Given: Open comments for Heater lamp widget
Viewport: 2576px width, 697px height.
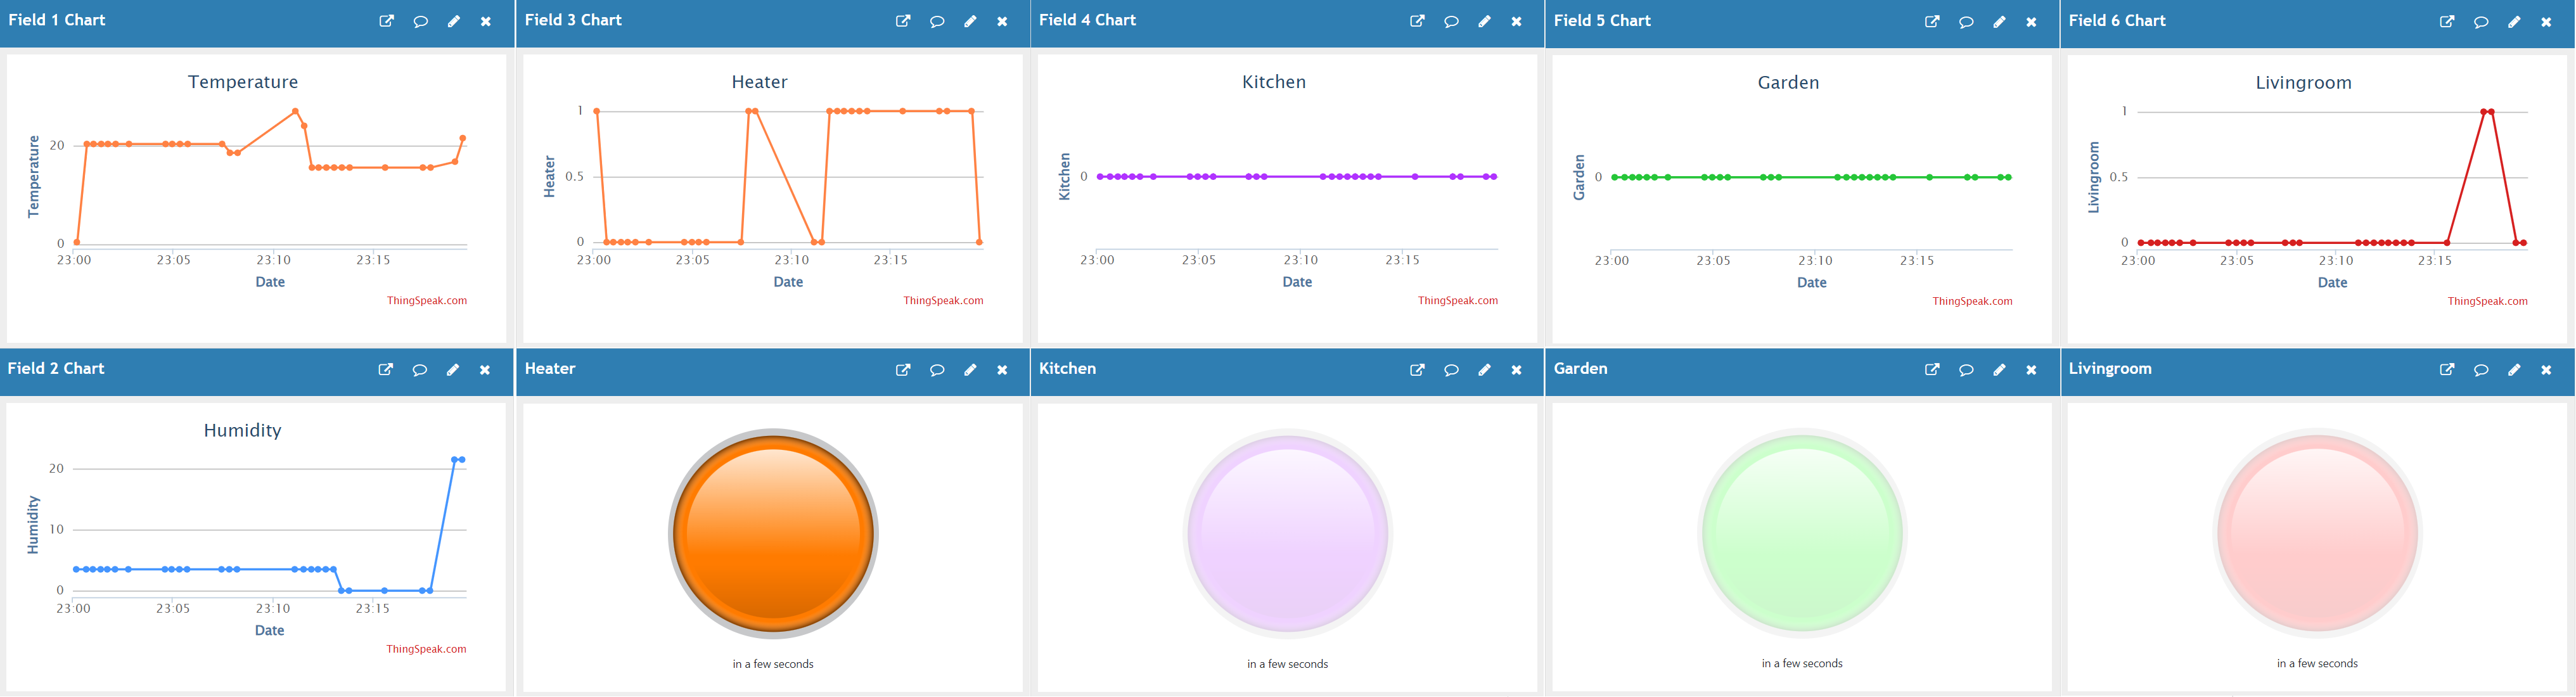Looking at the screenshot, I should click(937, 370).
